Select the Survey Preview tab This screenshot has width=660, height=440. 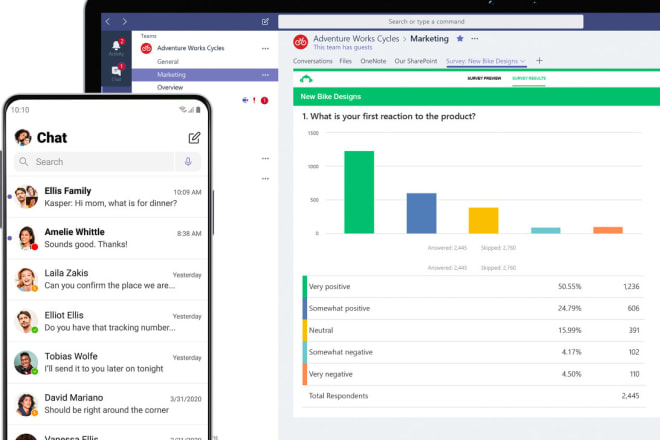[484, 78]
